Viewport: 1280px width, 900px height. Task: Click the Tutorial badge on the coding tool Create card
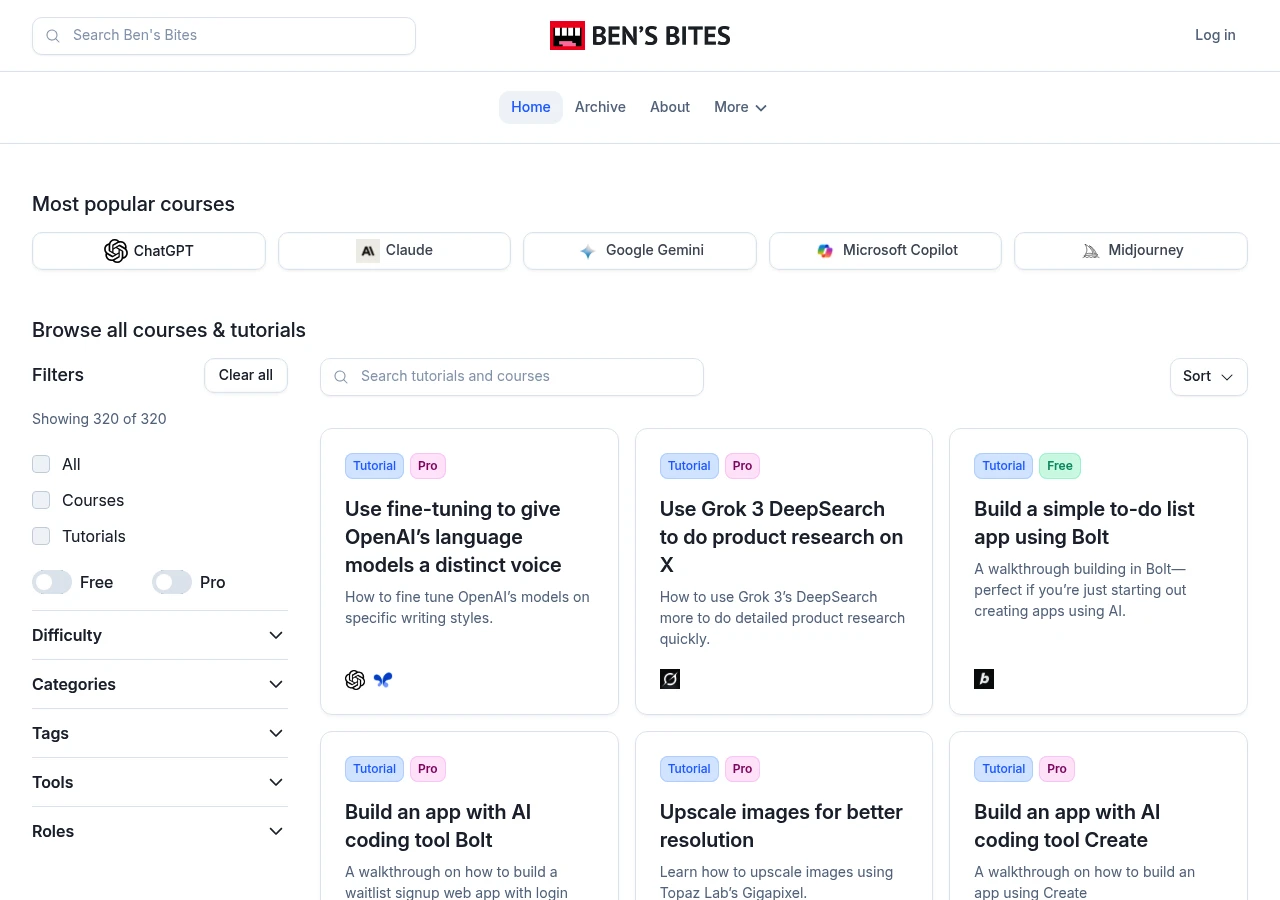tap(1004, 769)
